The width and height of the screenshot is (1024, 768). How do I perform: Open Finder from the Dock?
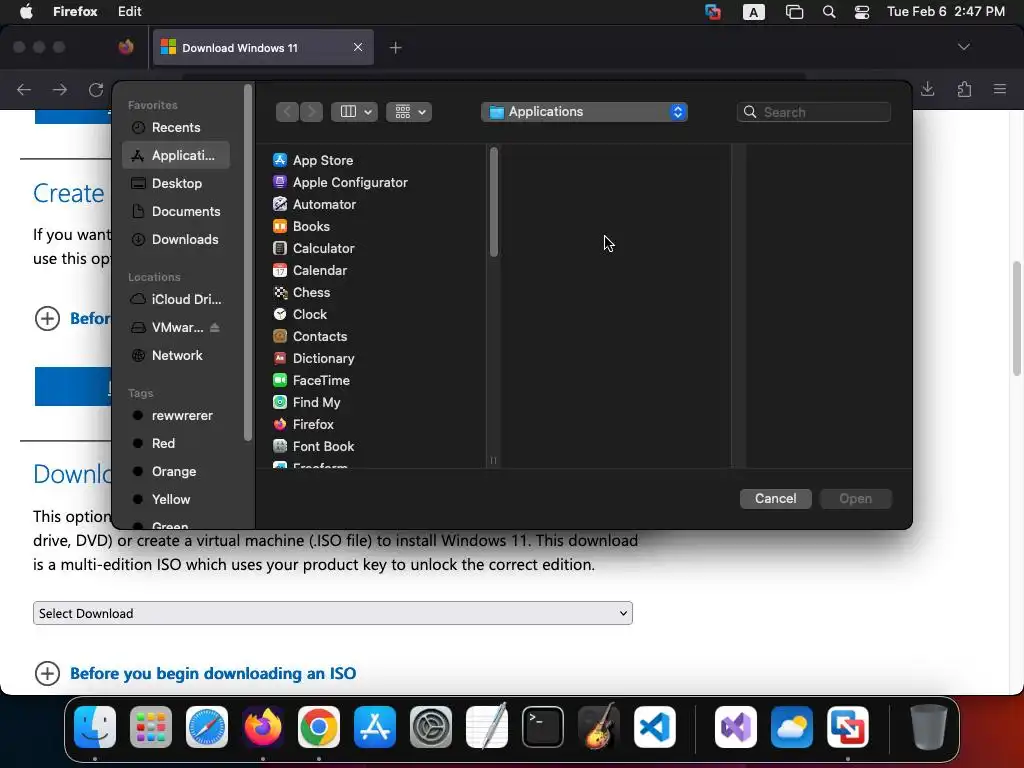(x=95, y=727)
